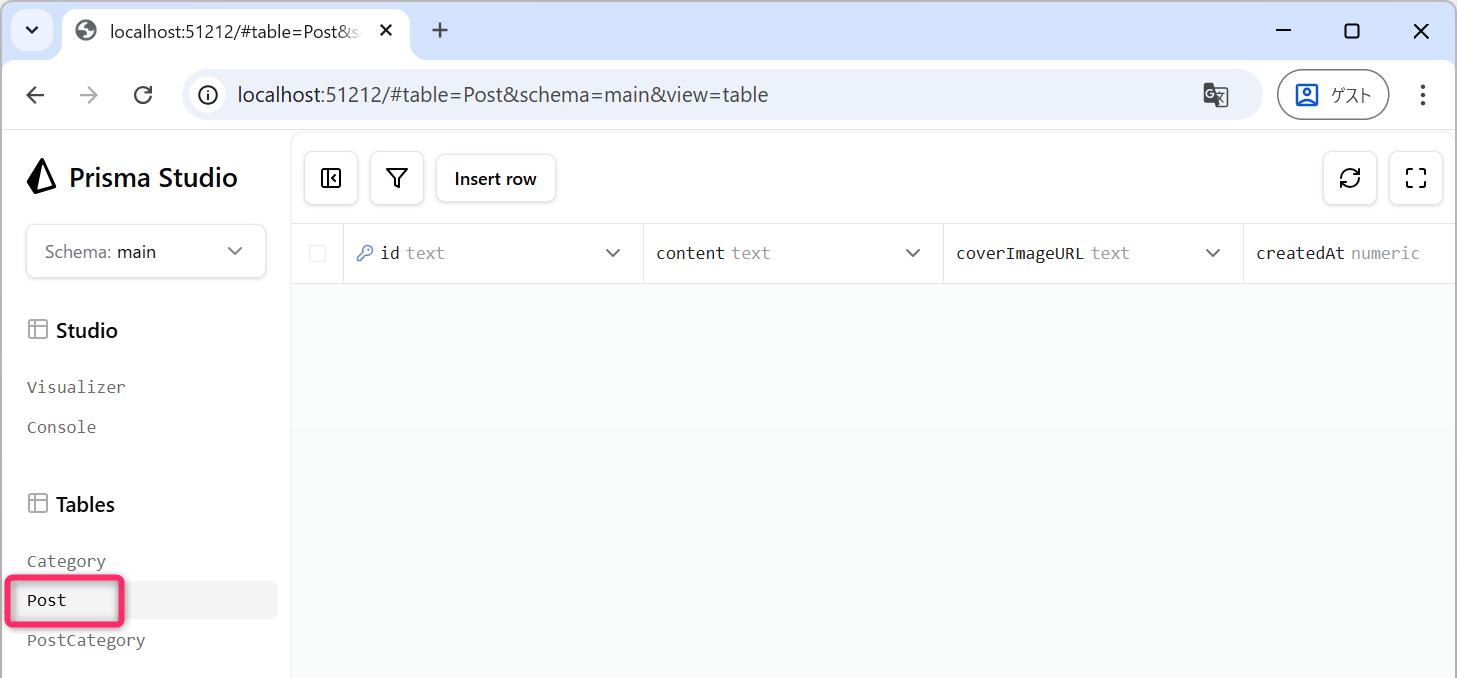The image size is (1457, 678).
Task: Open the Console link
Action: click(62, 427)
